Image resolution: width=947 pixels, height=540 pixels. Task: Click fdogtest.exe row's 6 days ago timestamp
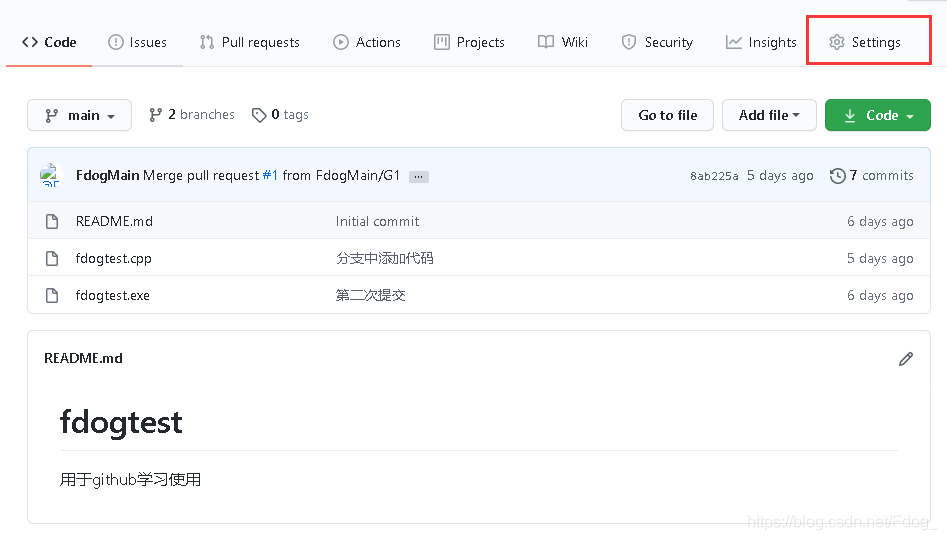[880, 295]
